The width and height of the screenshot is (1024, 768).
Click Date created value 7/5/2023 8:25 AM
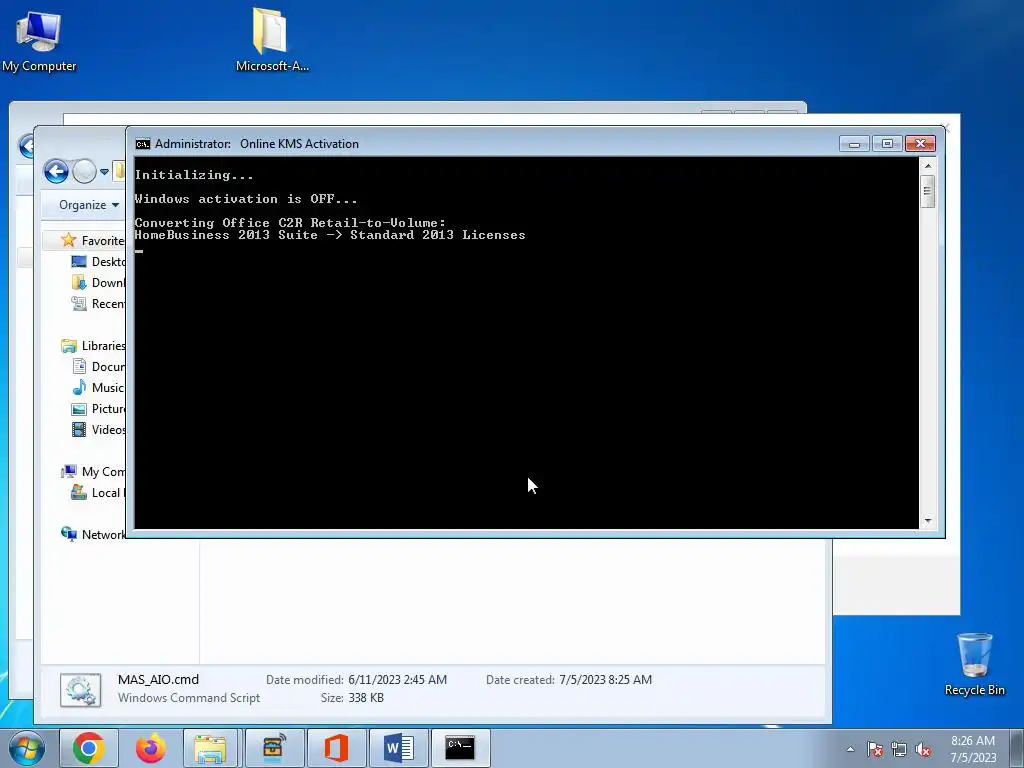[x=605, y=680]
